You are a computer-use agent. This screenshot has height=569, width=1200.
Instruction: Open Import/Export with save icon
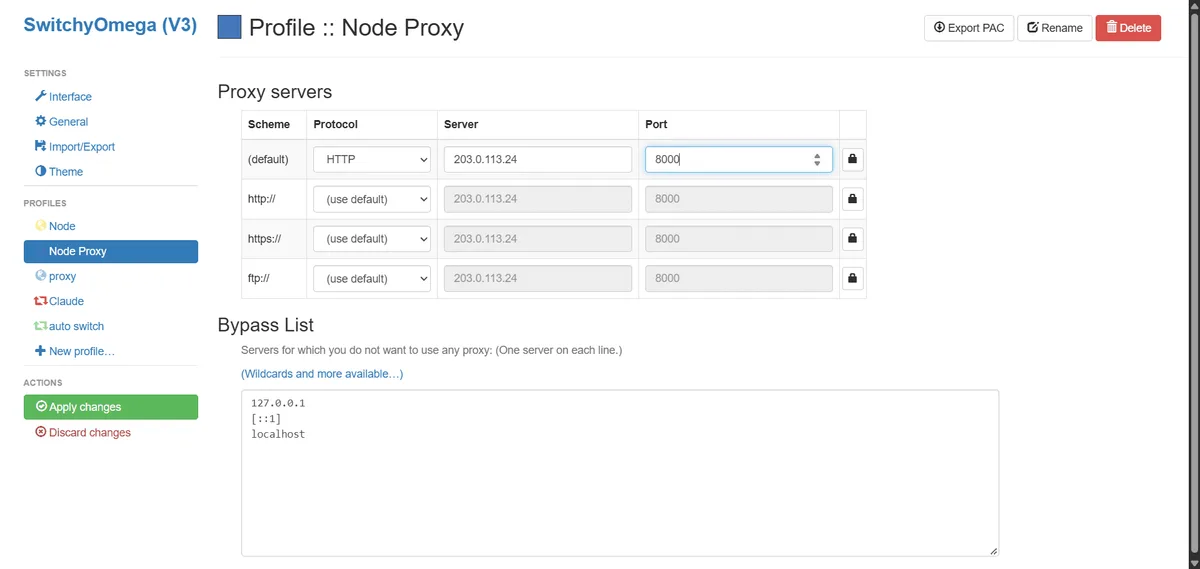[x=75, y=147]
